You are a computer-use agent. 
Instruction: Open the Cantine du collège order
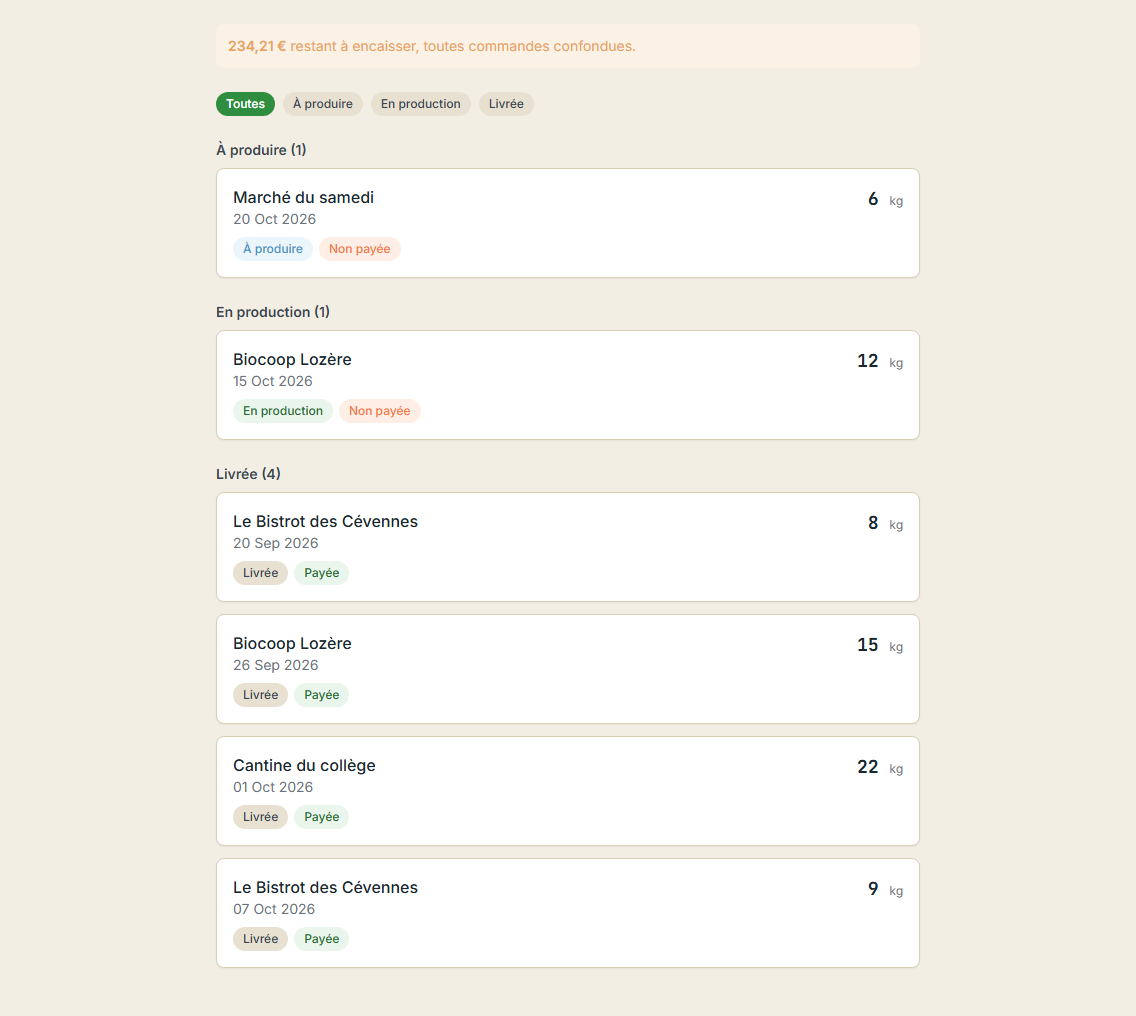(x=568, y=791)
